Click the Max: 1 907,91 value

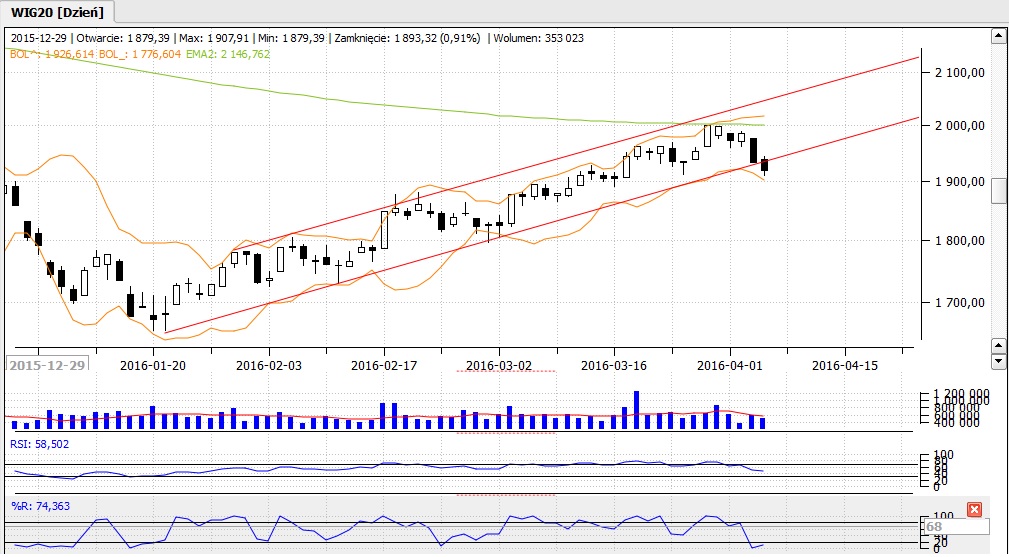tap(212, 38)
